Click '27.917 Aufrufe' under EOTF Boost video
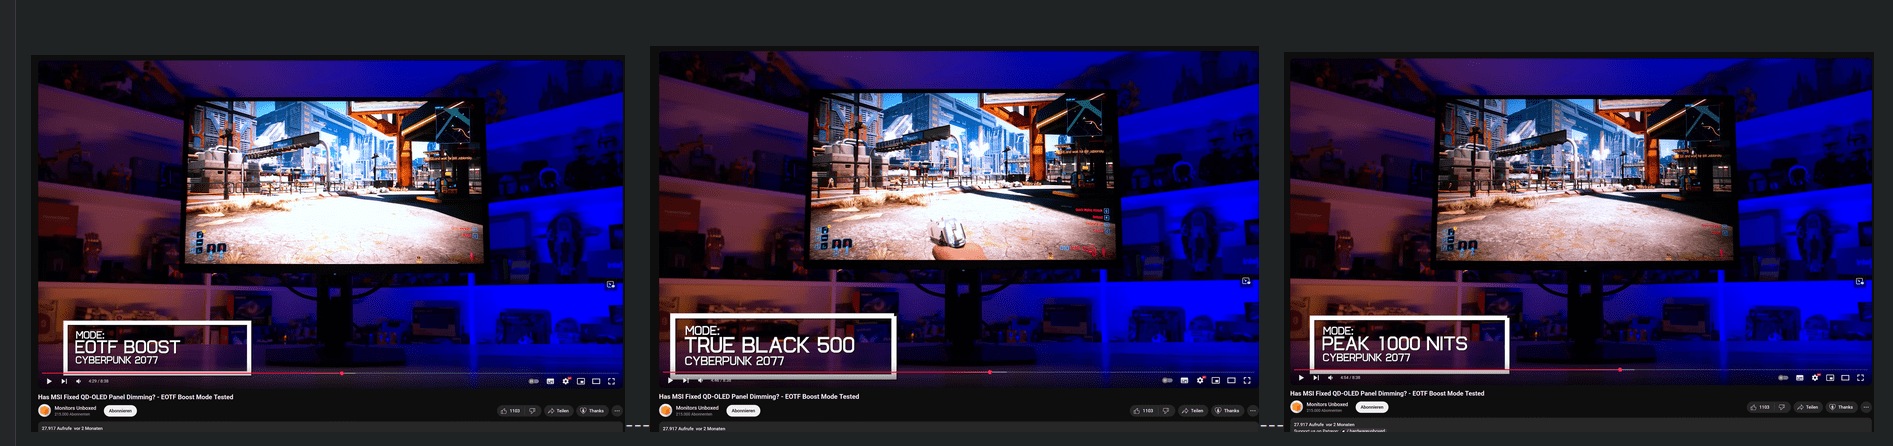 click(56, 428)
